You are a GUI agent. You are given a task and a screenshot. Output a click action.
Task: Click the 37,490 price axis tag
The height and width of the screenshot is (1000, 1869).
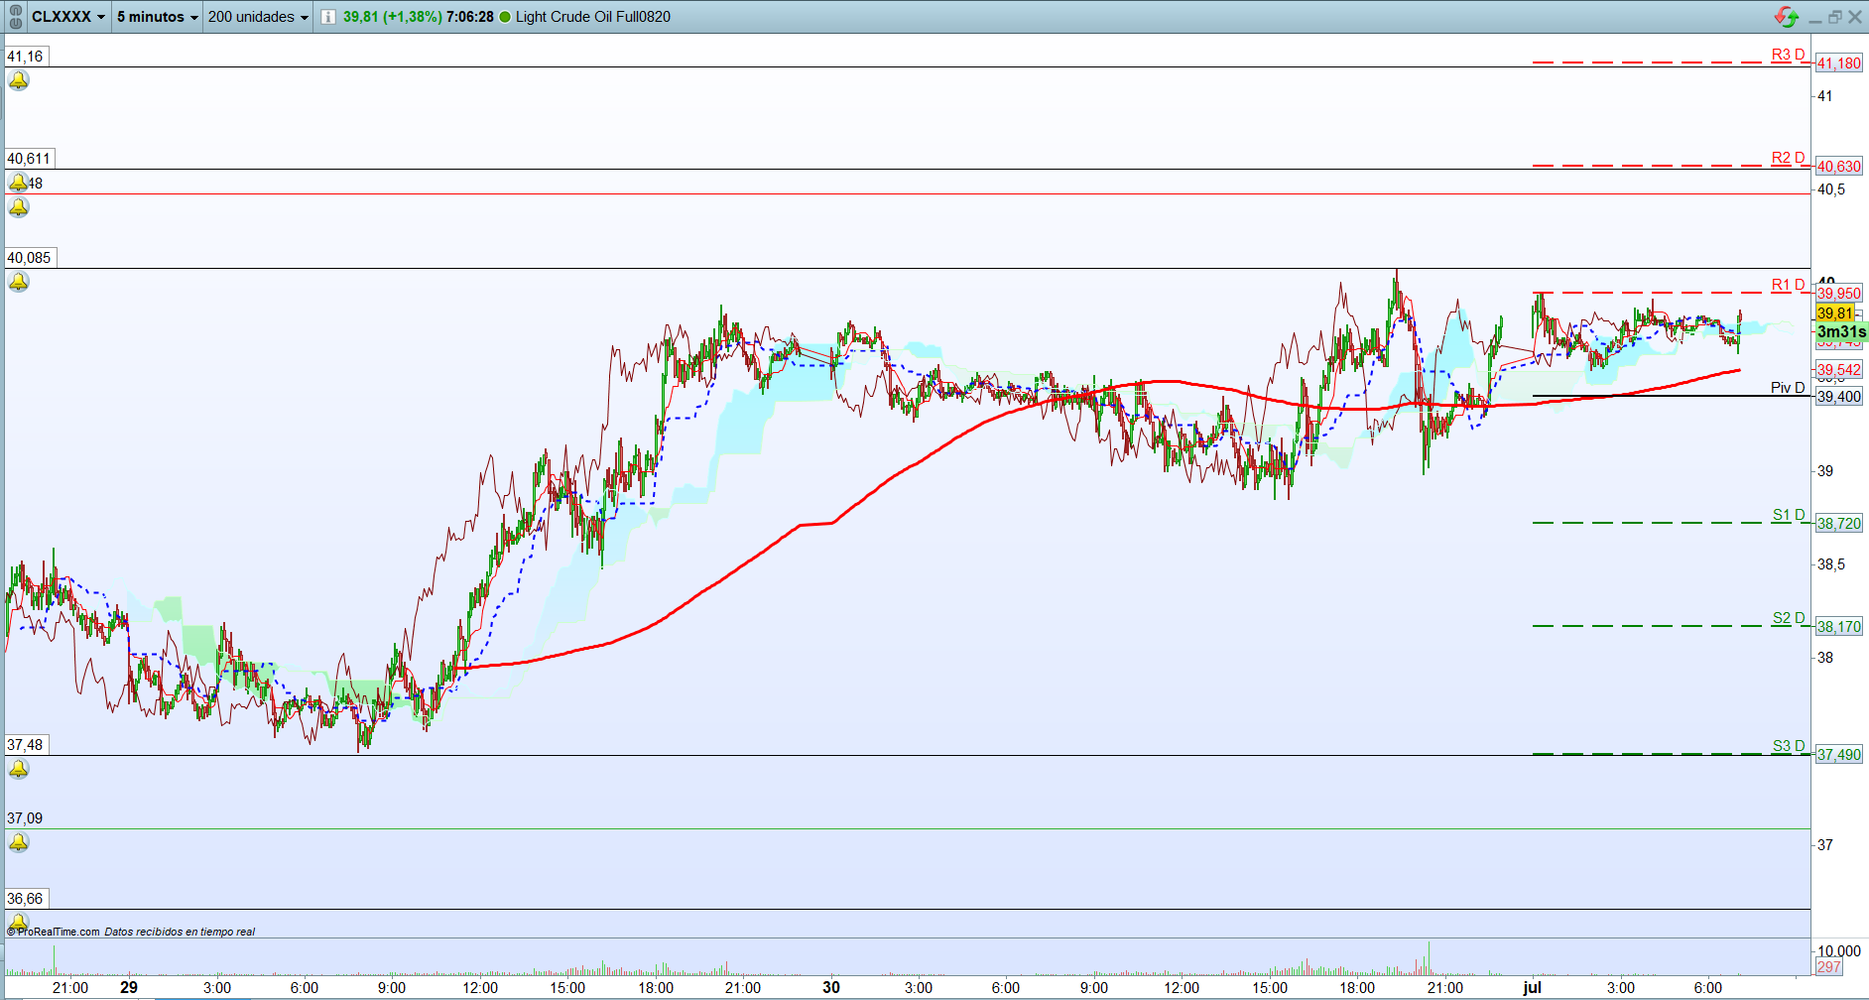pos(1839,754)
